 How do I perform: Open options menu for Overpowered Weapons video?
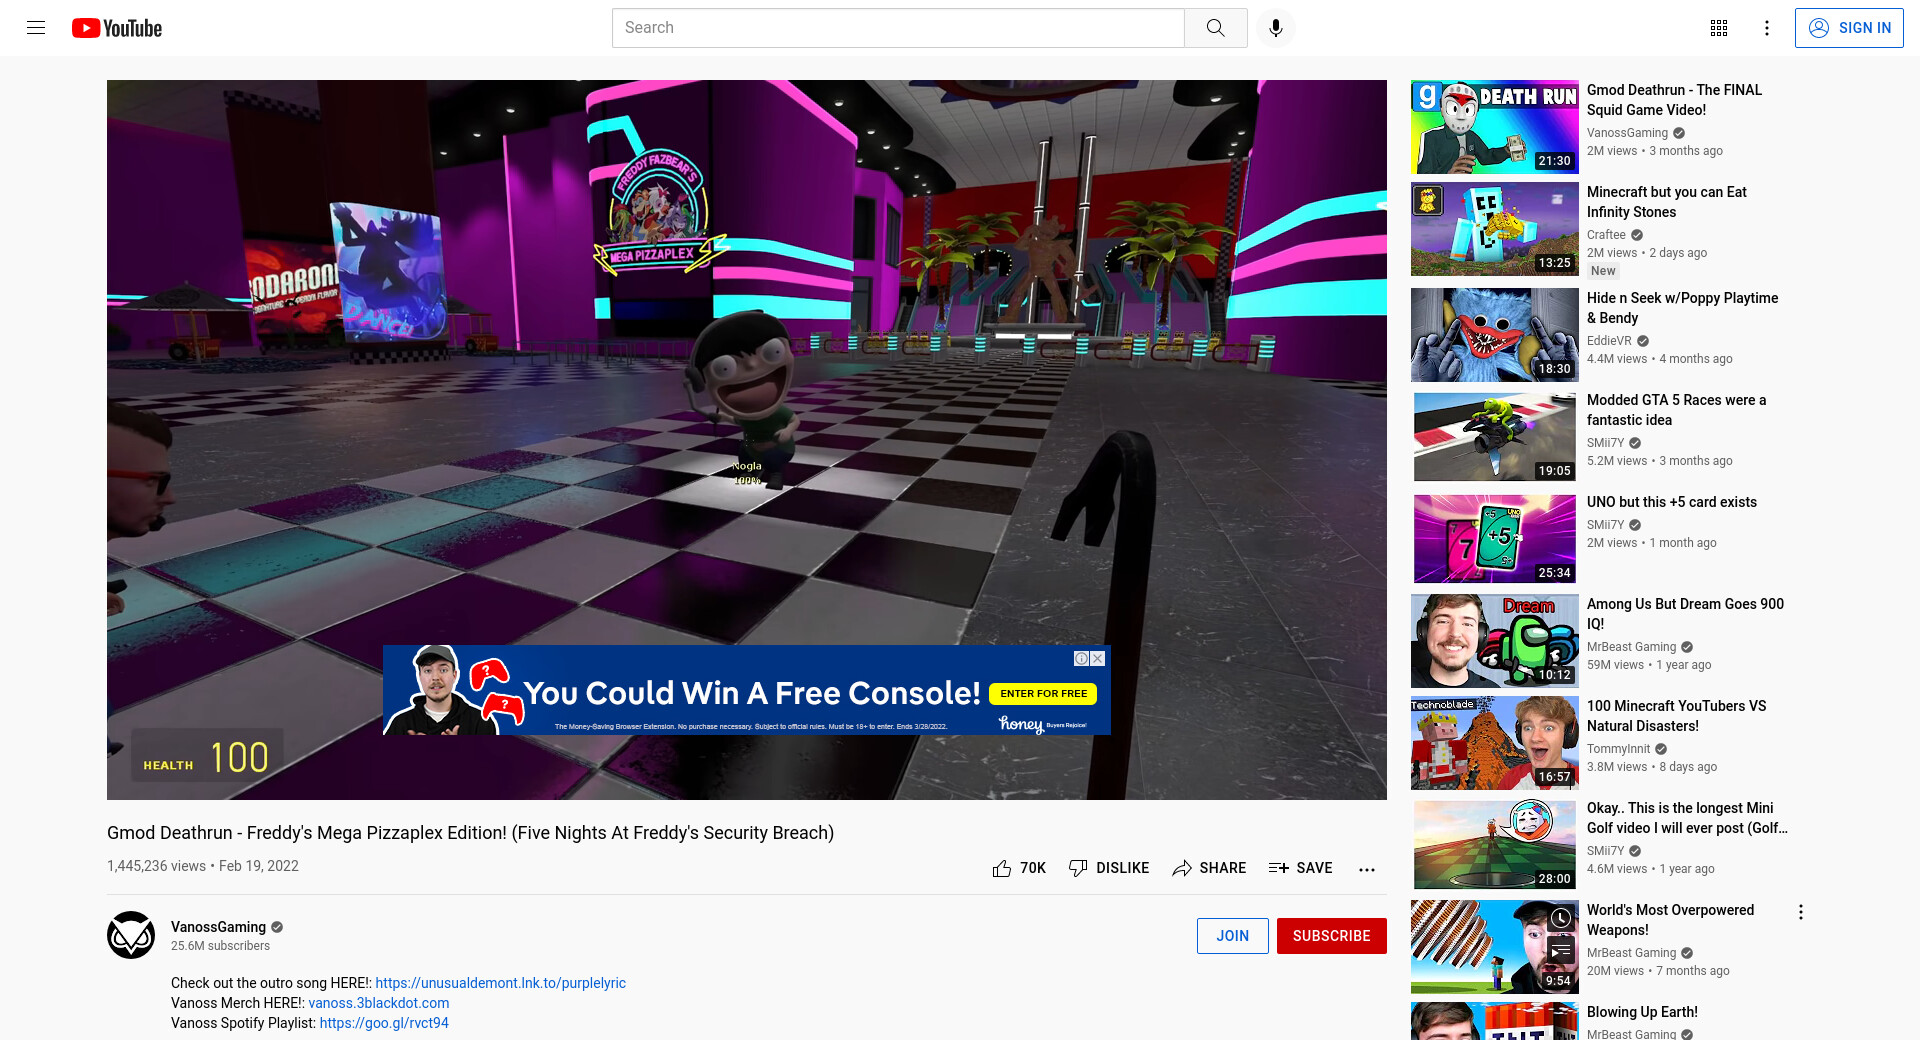pos(1801,912)
